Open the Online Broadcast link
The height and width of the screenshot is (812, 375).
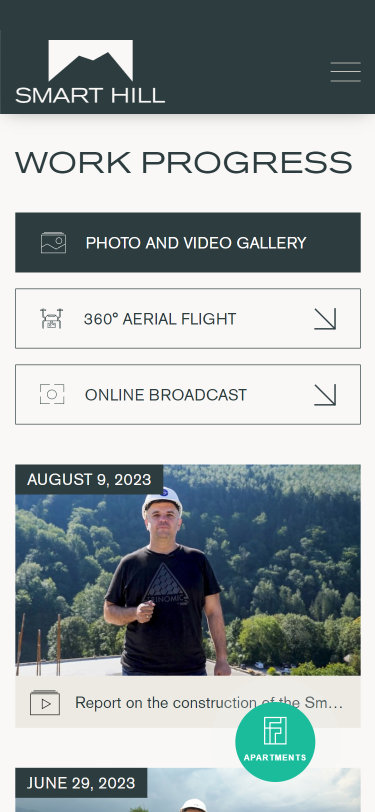tap(188, 395)
